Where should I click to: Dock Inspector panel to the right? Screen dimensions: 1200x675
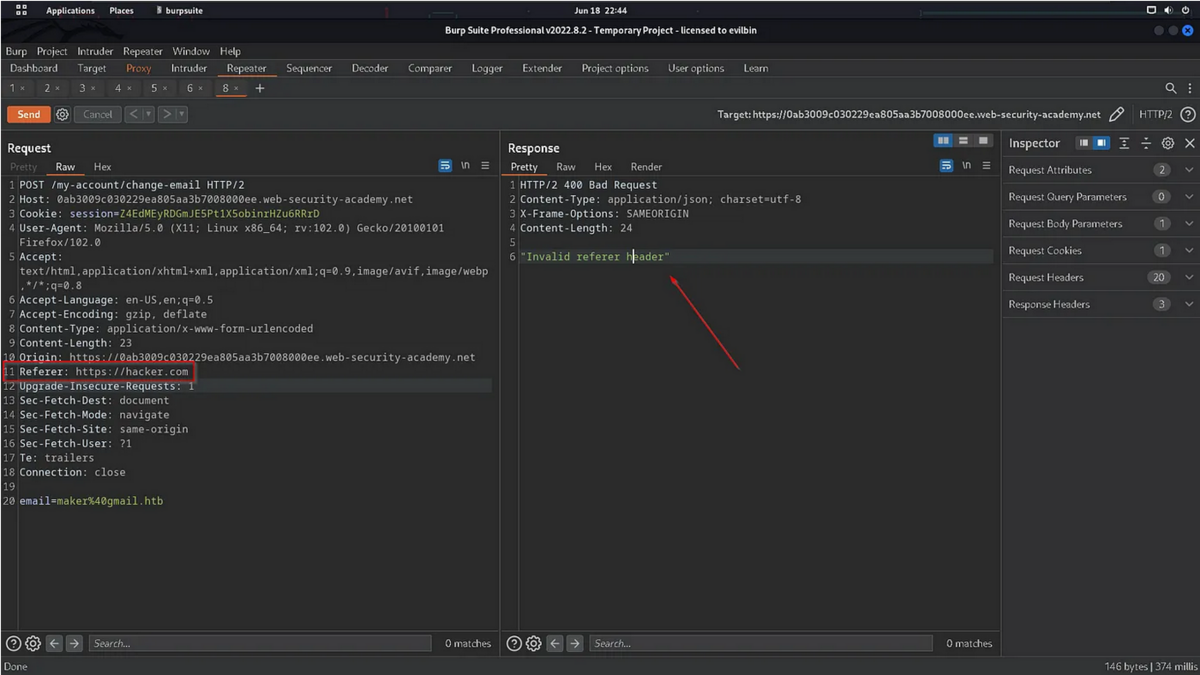click(x=1101, y=144)
